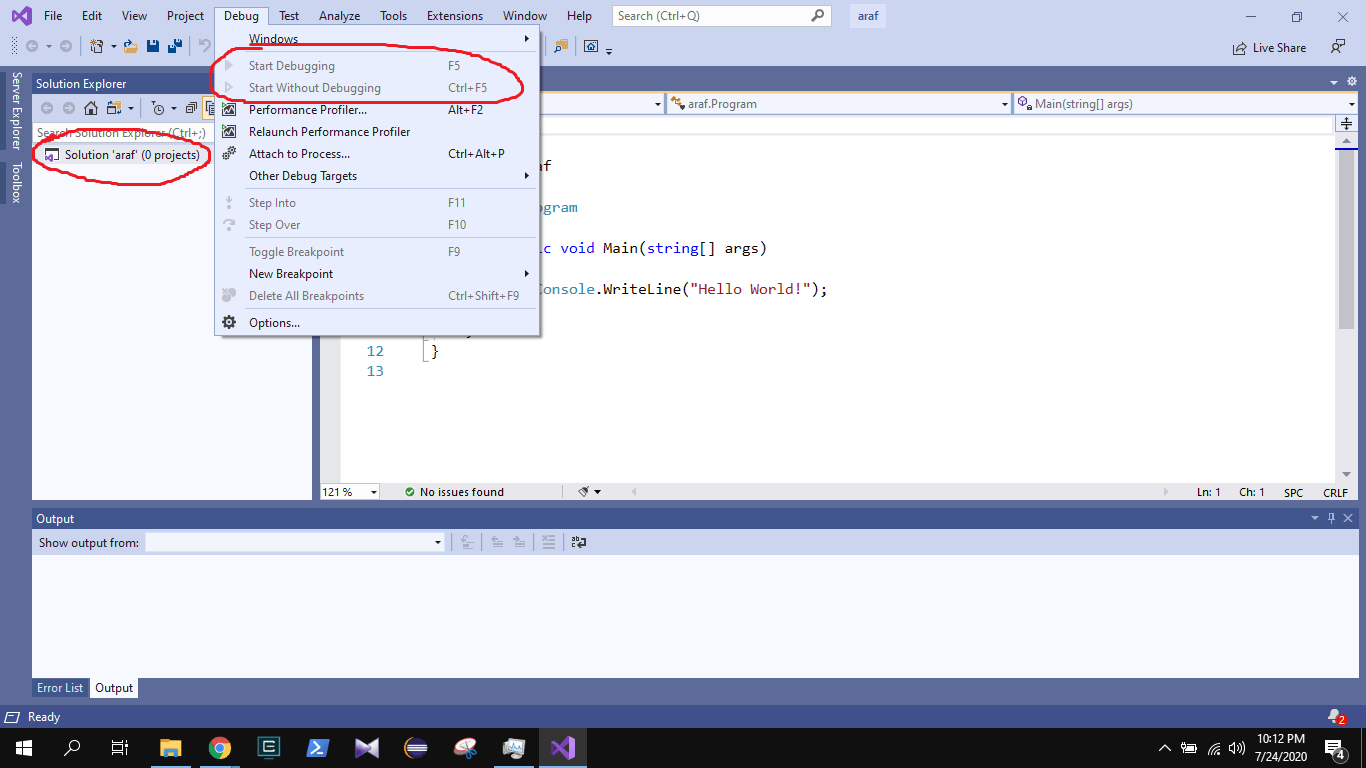Click the Switch Views icon in Solution Explorer
This screenshot has width=1366, height=768.
coord(114,108)
